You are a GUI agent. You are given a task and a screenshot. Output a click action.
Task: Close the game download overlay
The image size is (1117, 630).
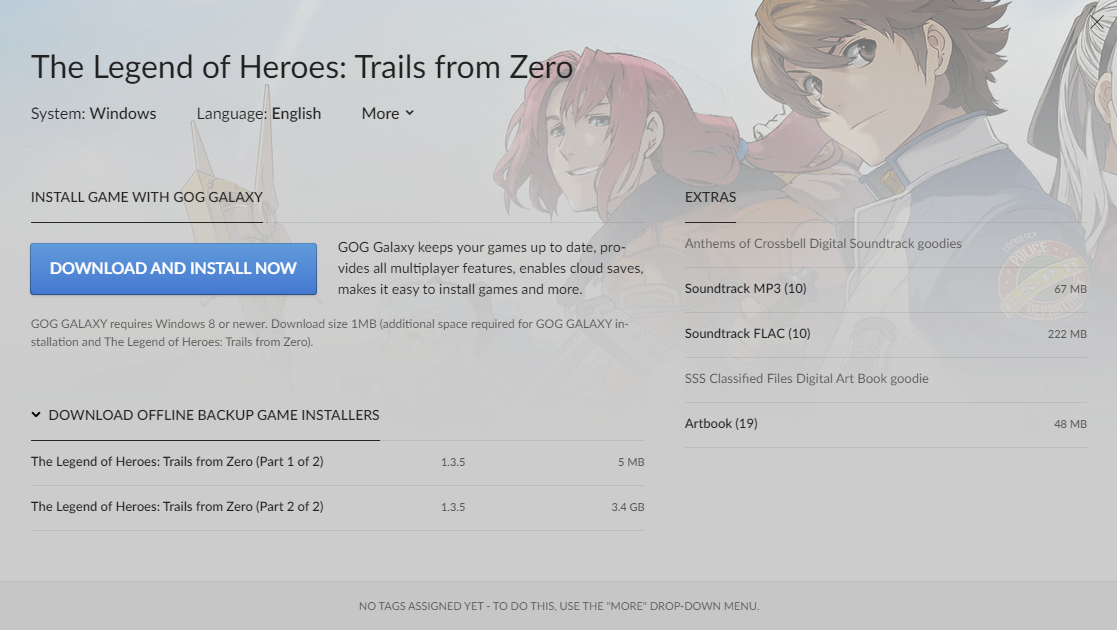pyautogui.click(x=1097, y=21)
